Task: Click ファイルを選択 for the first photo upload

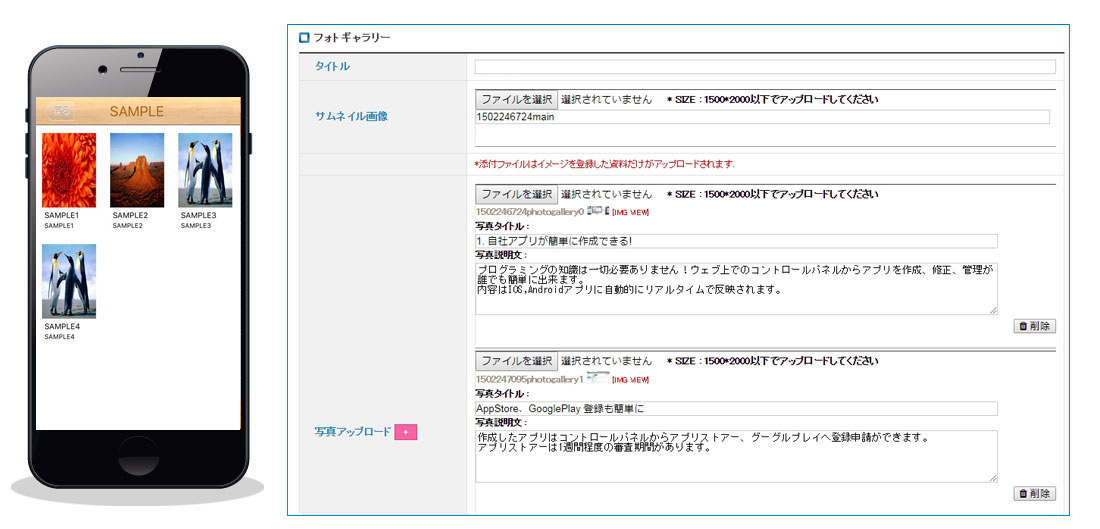Action: [515, 194]
